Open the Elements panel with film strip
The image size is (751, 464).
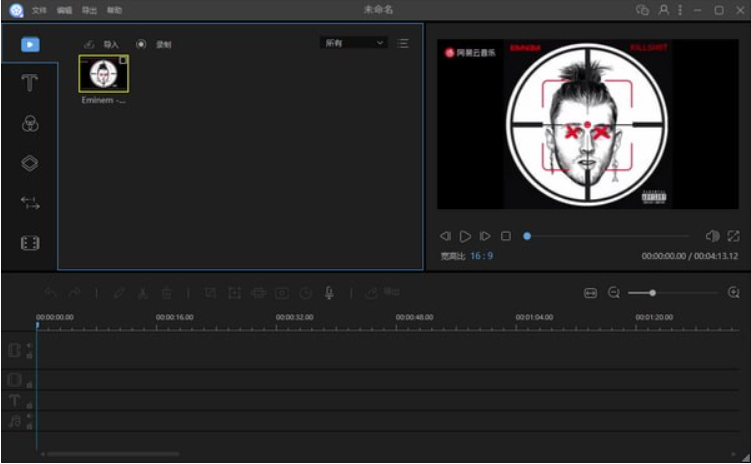point(30,243)
